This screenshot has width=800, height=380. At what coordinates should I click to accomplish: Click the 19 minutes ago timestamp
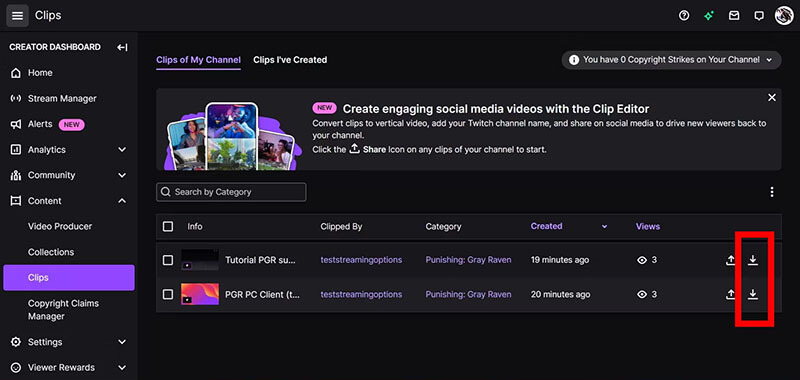pyautogui.click(x=560, y=260)
